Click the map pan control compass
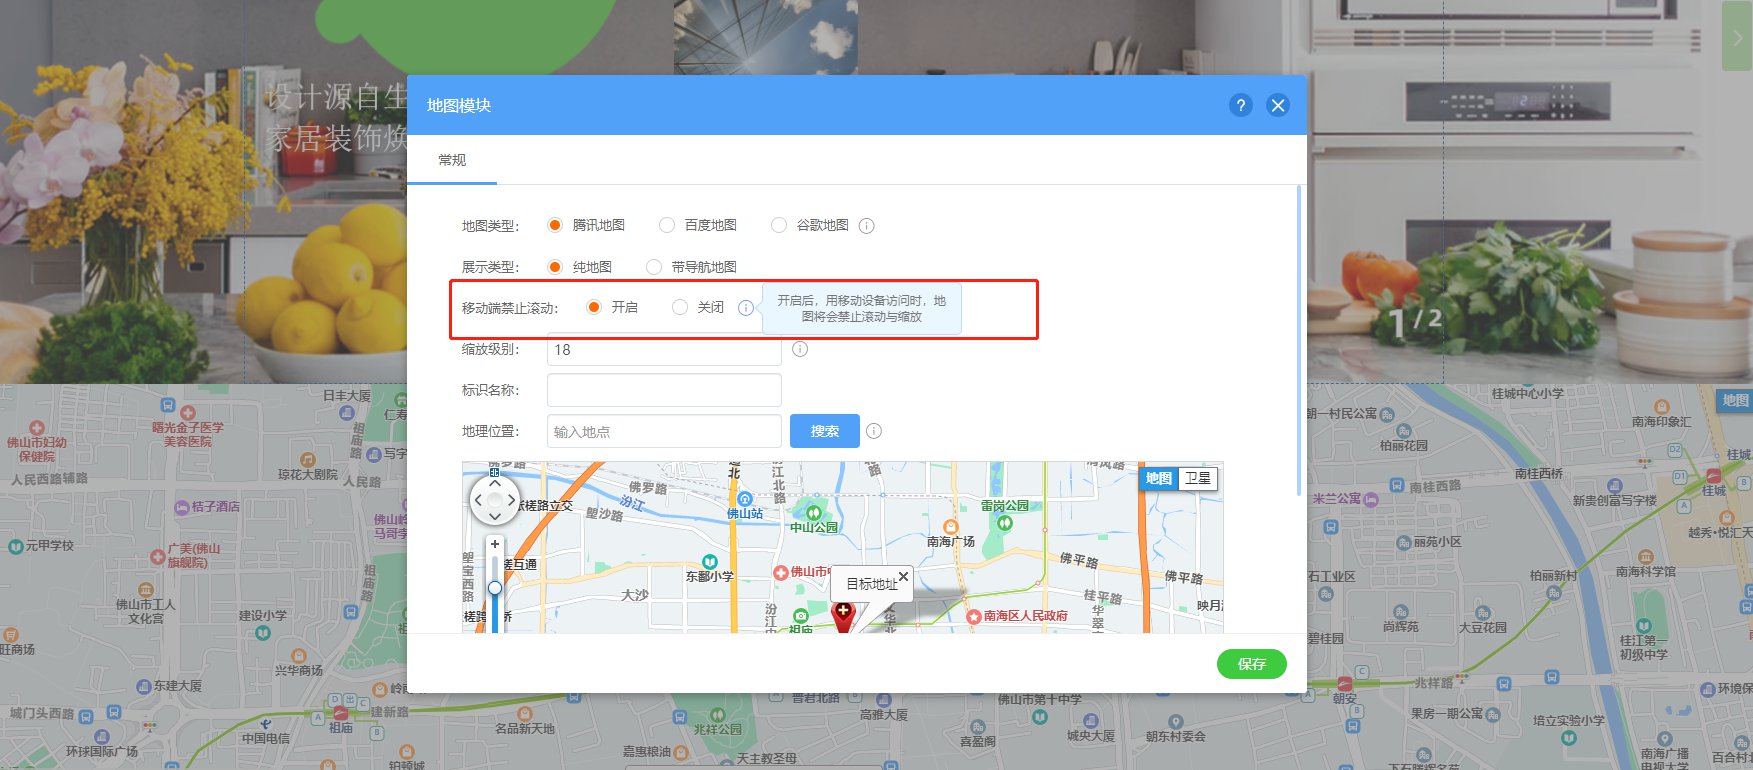The height and width of the screenshot is (770, 1753). [x=495, y=500]
